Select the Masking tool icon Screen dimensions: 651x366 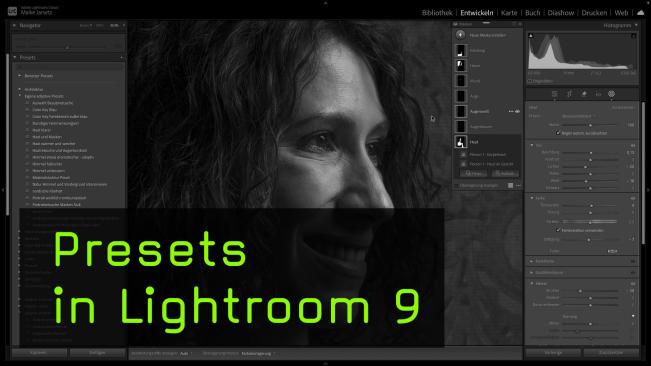click(612, 94)
